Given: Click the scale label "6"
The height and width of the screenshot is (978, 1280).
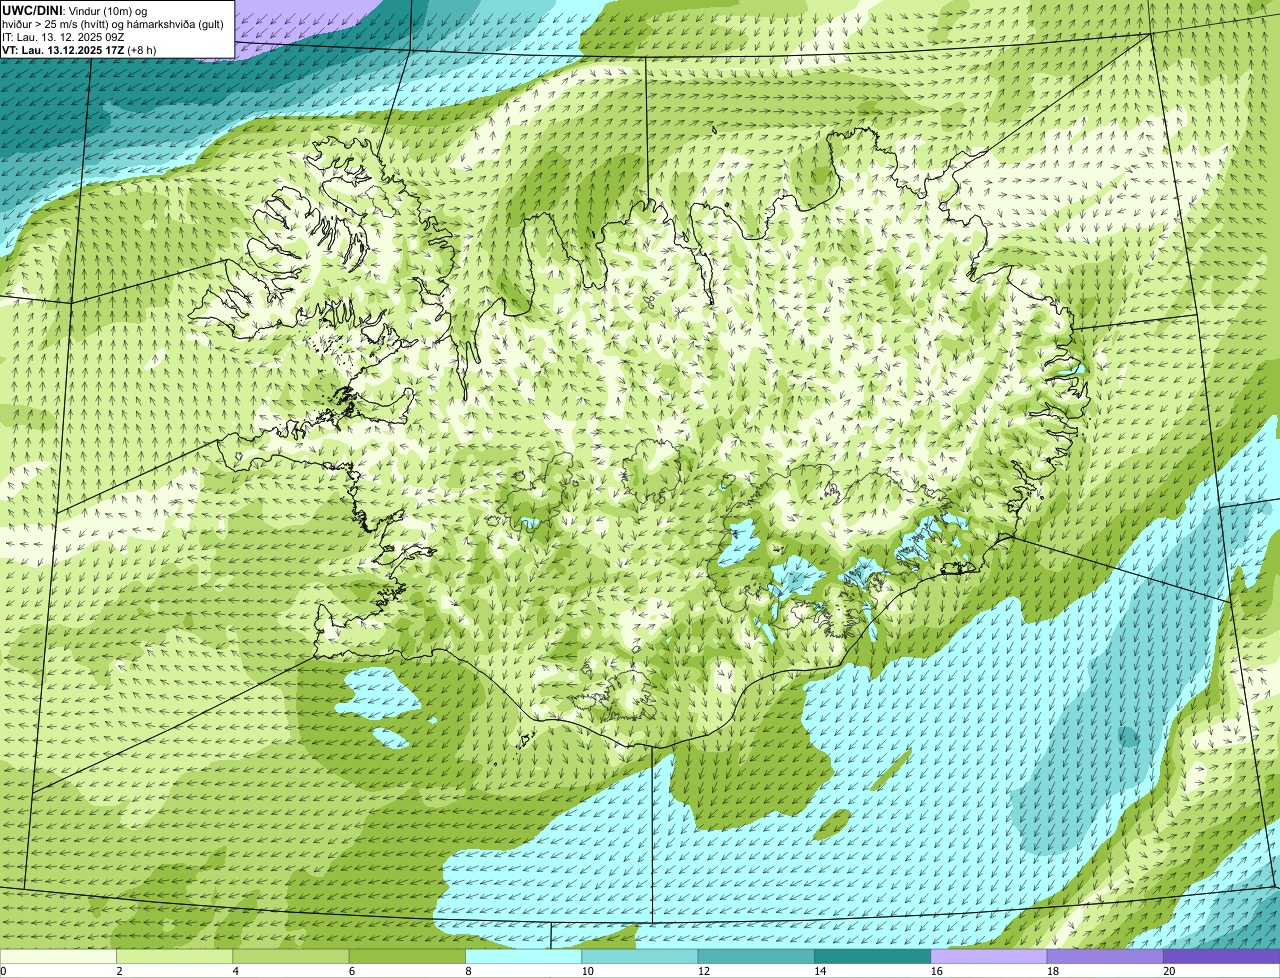Looking at the screenshot, I should point(351,971).
